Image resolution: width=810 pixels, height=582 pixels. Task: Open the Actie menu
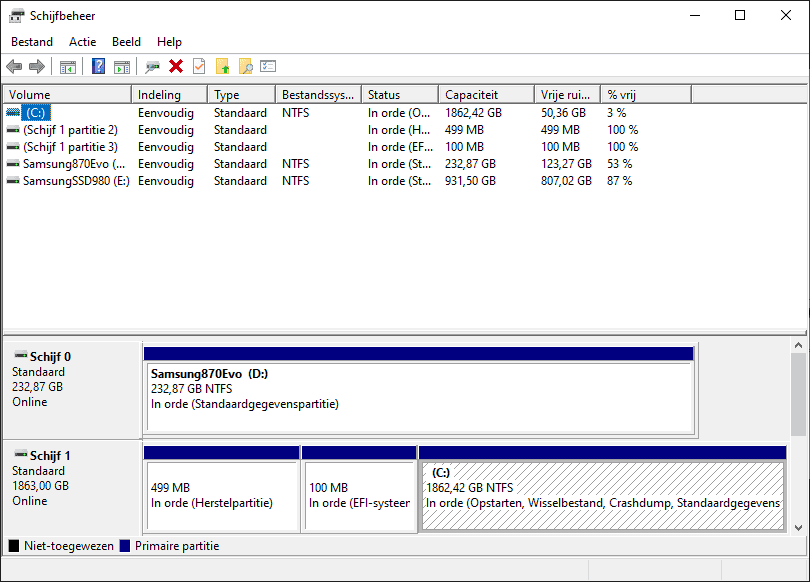[x=83, y=42]
